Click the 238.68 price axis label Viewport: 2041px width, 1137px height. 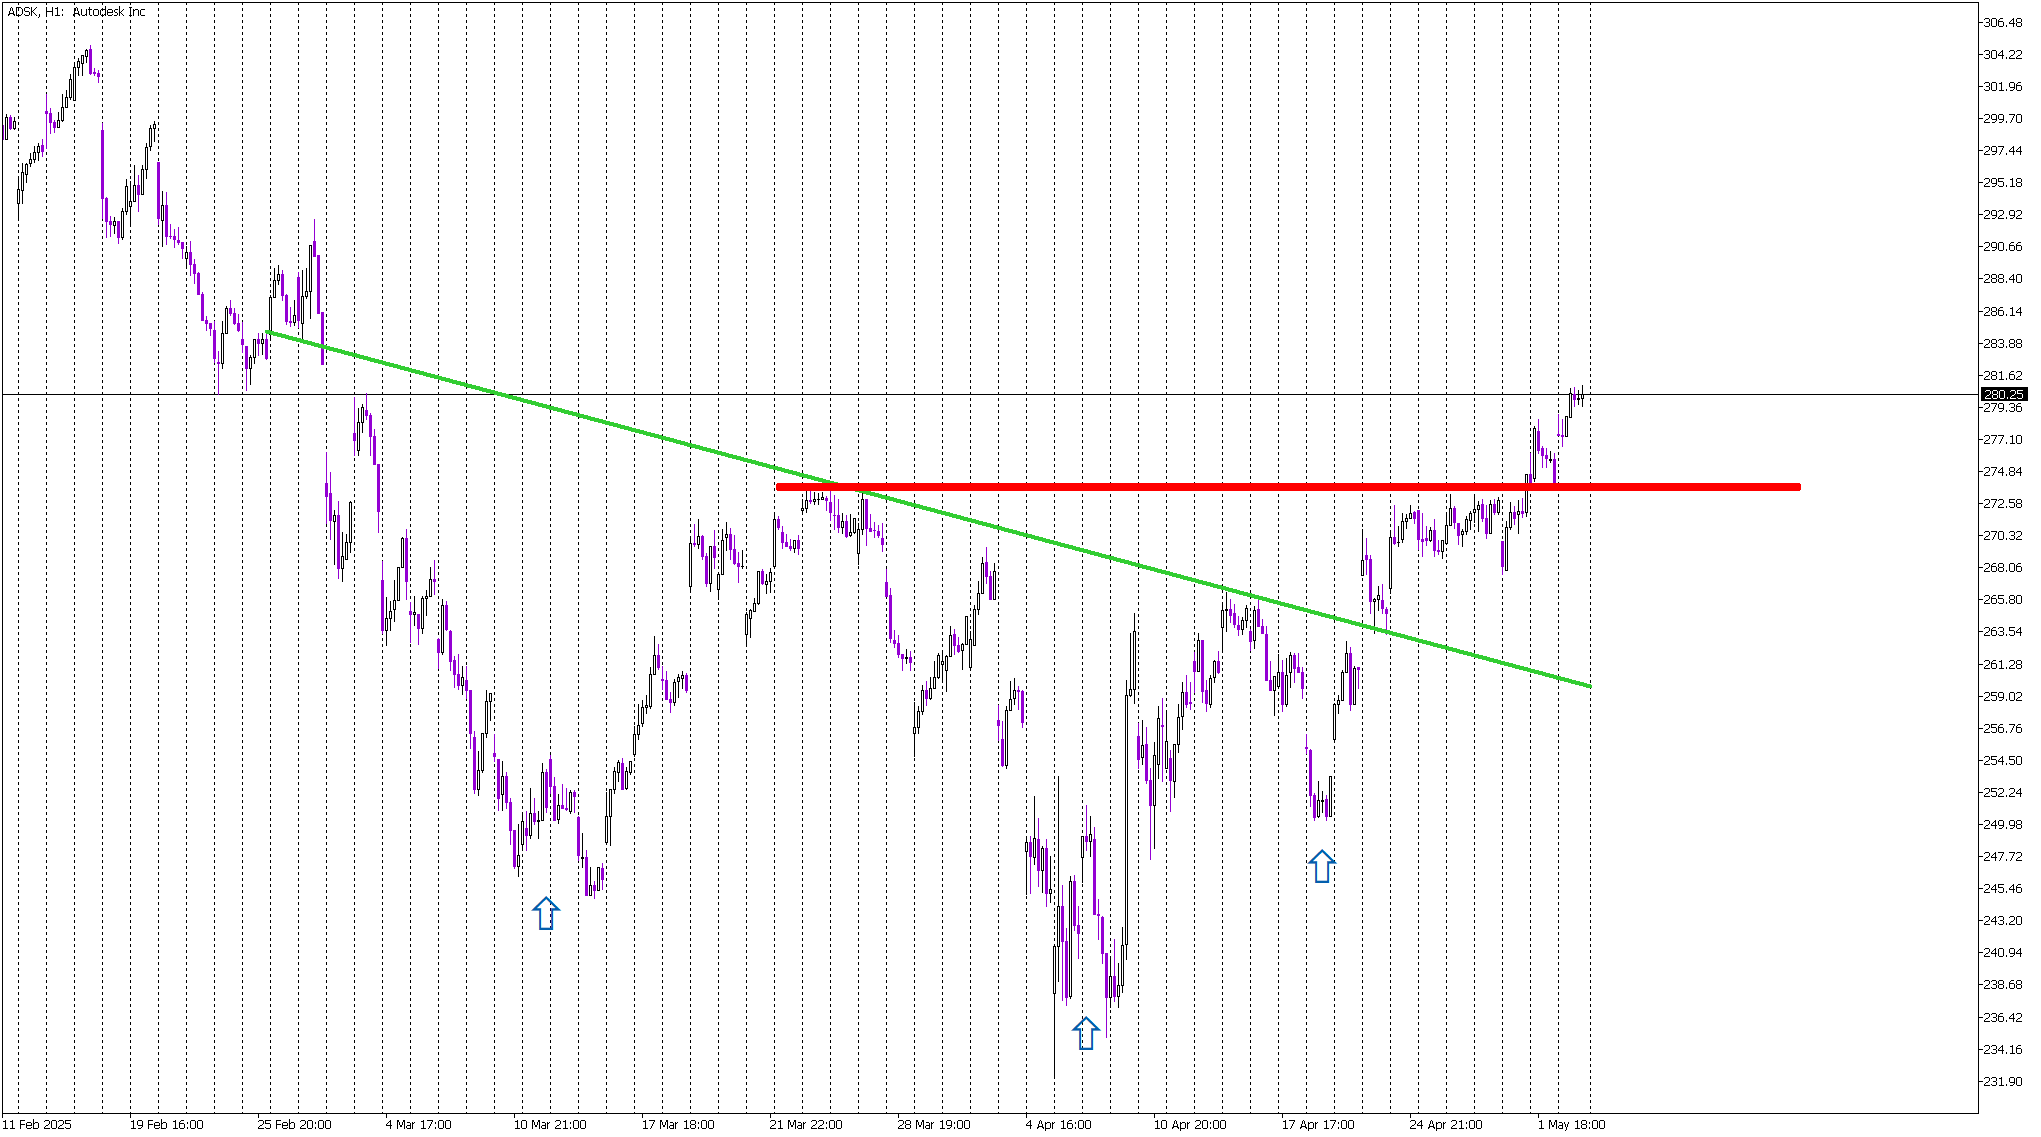(x=2003, y=985)
